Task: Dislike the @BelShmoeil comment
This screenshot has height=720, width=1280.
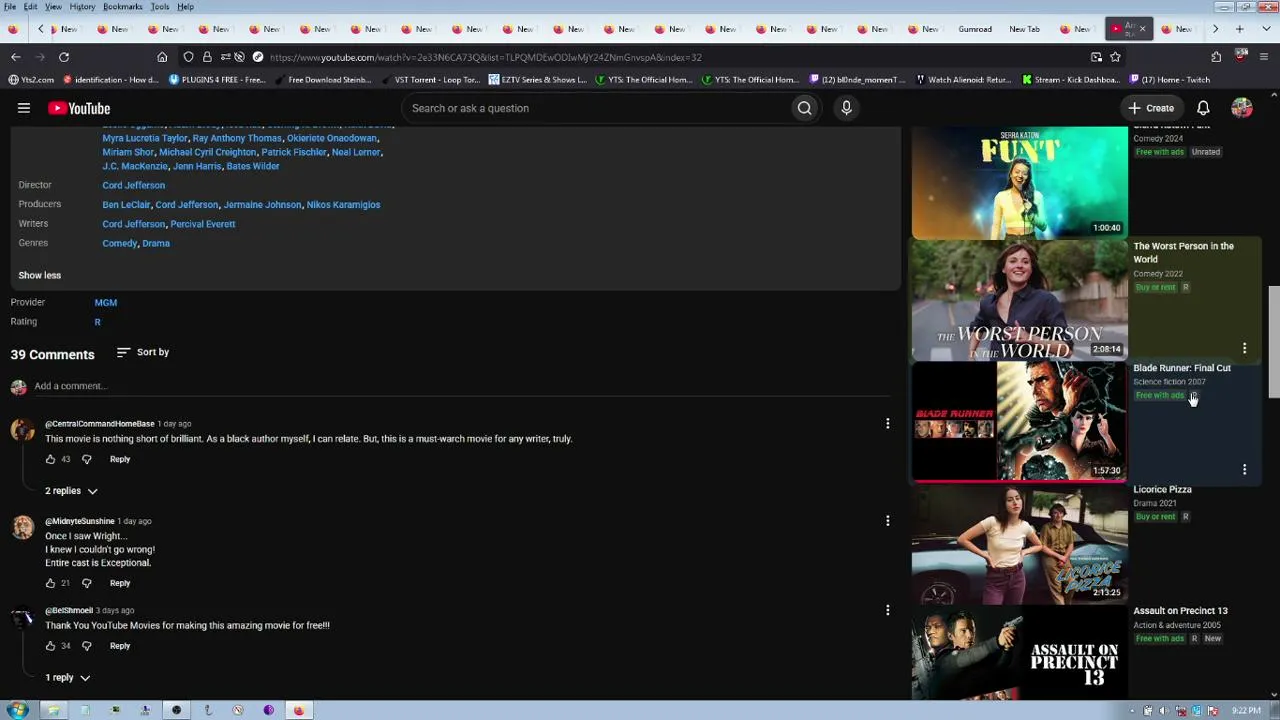Action: click(86, 646)
